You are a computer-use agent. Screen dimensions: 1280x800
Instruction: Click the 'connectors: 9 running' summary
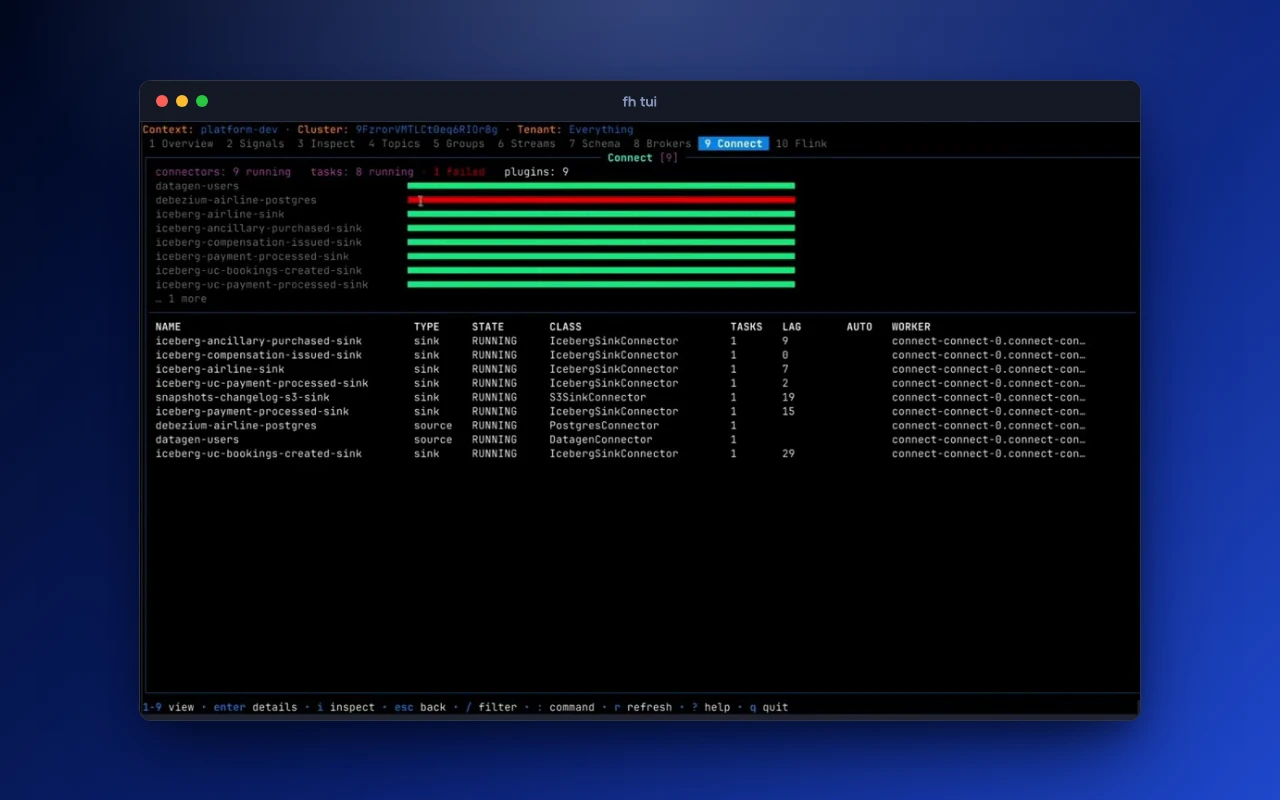pos(223,172)
